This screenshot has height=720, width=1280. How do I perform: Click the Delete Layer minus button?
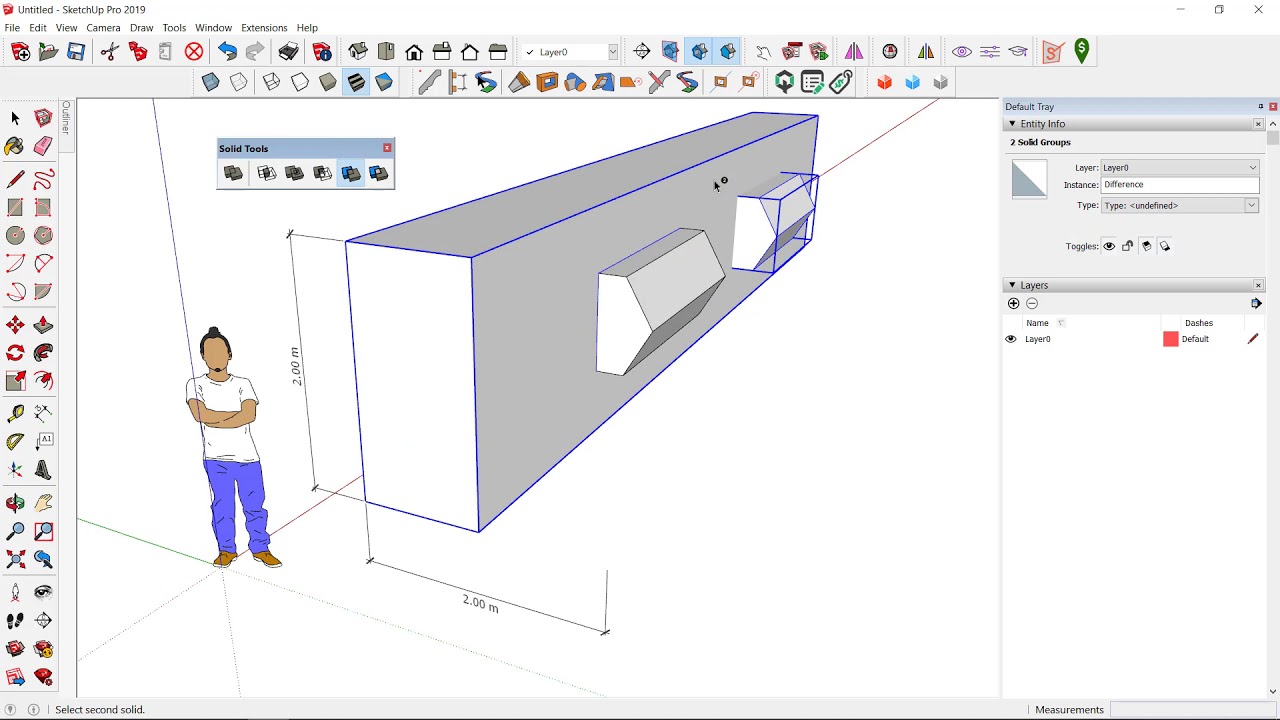pos(1032,303)
